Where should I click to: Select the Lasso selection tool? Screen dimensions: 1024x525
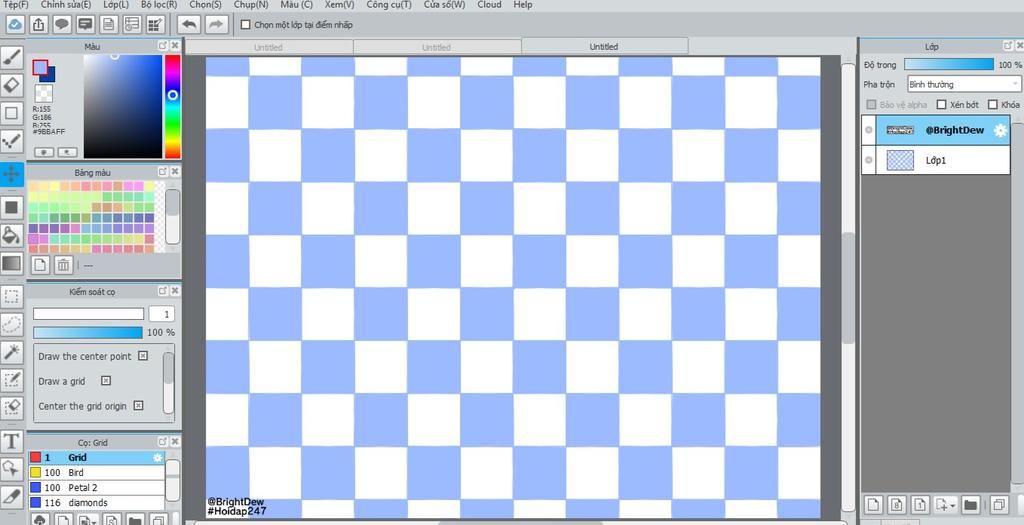(11, 325)
